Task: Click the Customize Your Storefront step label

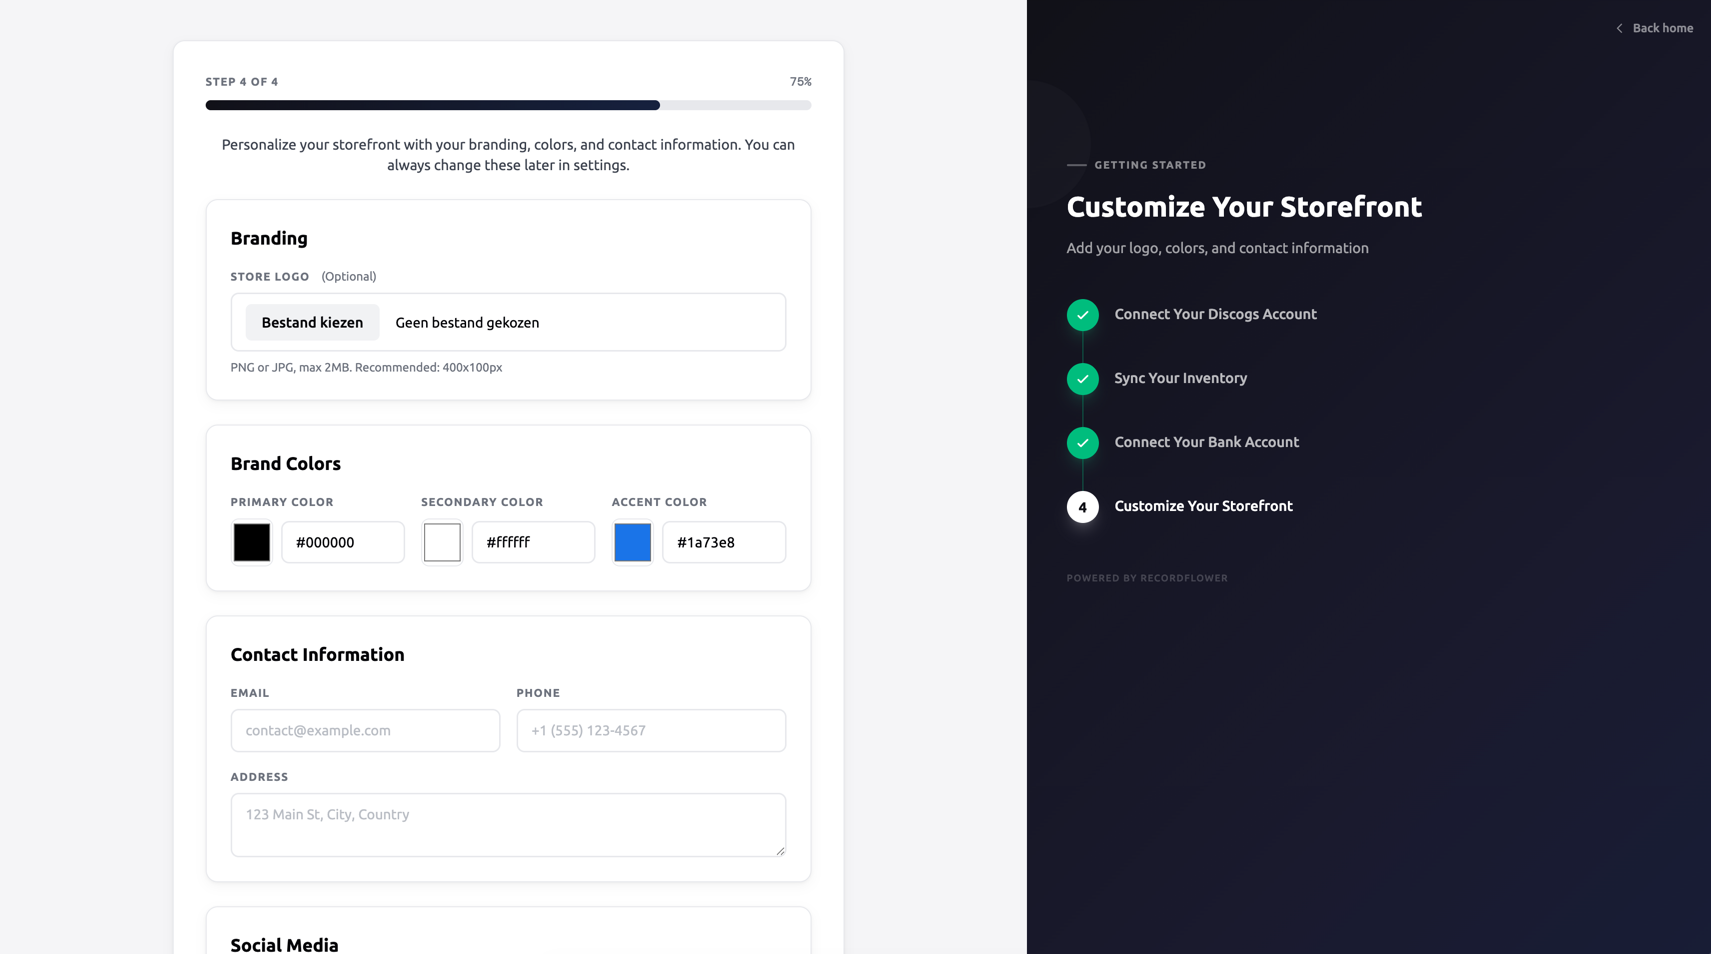Action: 1202,506
